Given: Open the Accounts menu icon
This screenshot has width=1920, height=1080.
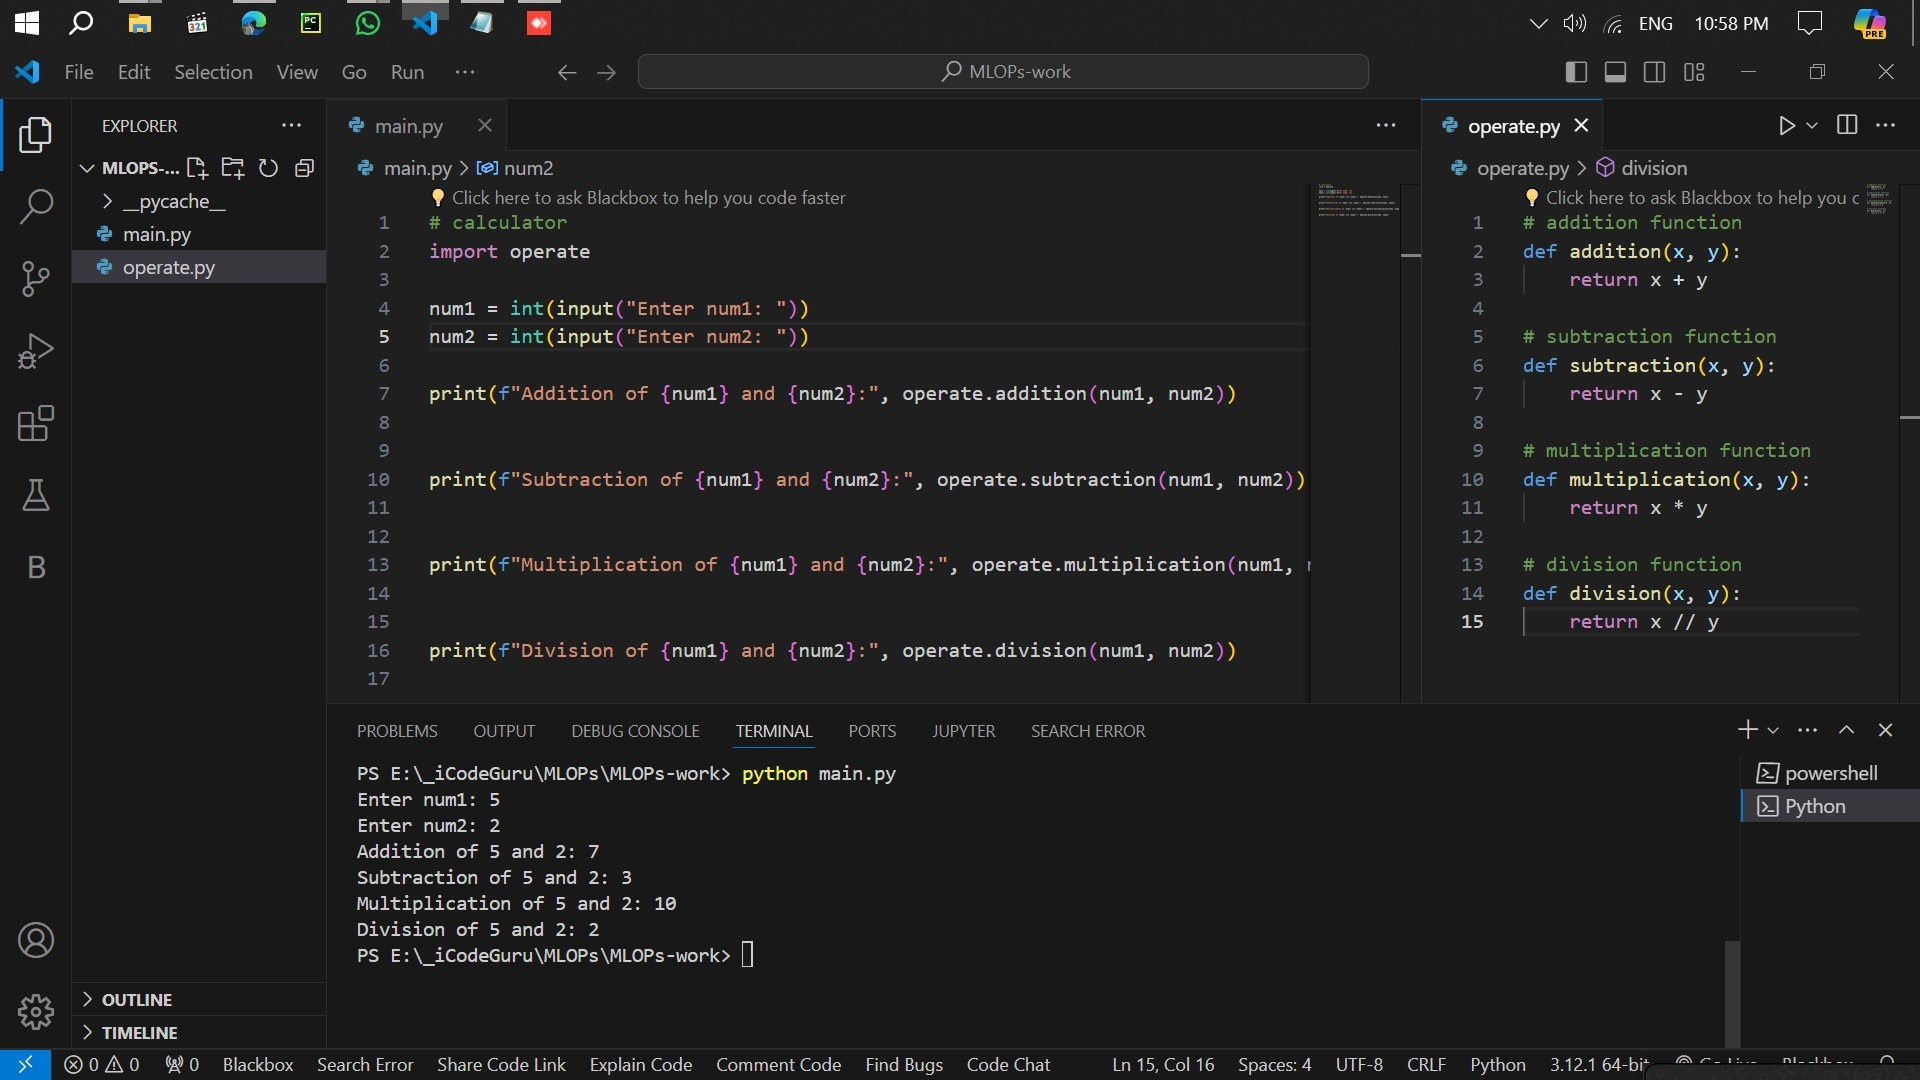Looking at the screenshot, I should coord(36,940).
